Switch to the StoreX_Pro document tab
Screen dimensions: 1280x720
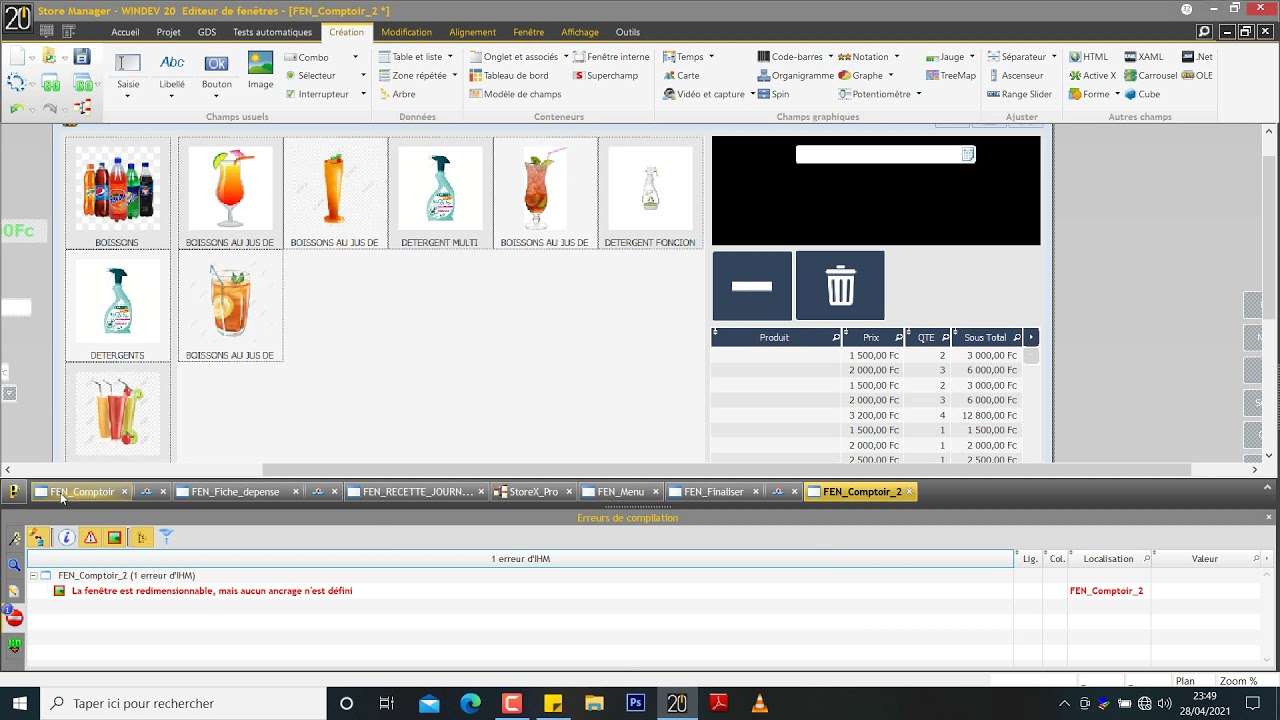coord(533,492)
